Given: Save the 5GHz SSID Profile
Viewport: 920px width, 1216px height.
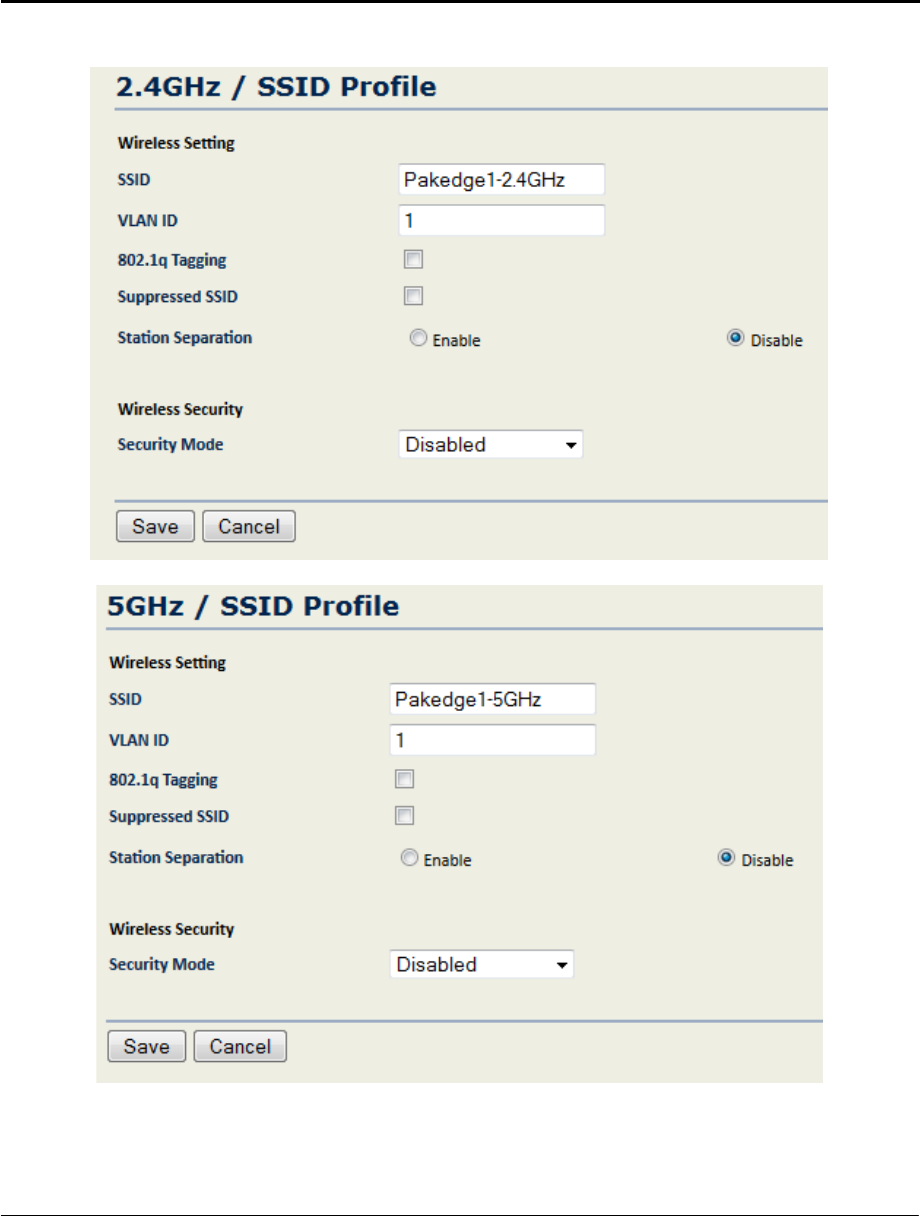Looking at the screenshot, I should (x=147, y=1046).
